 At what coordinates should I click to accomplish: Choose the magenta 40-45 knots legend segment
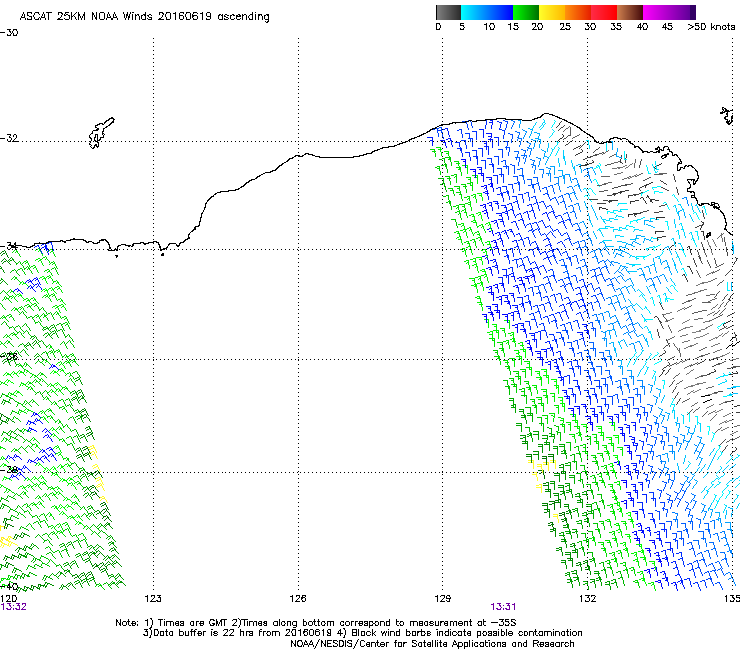(656, 12)
